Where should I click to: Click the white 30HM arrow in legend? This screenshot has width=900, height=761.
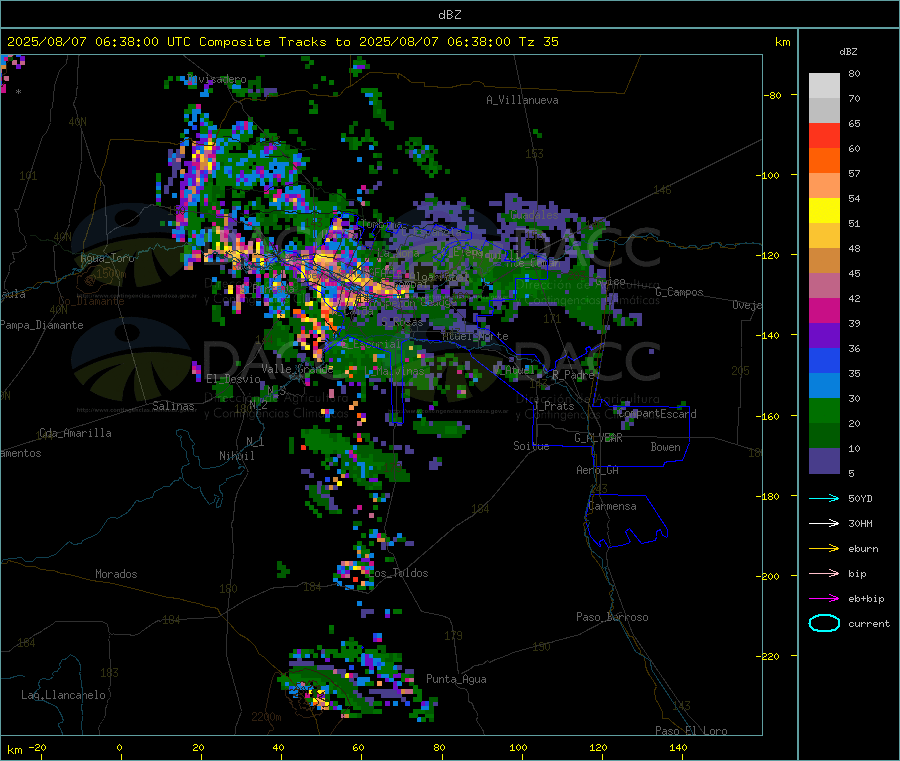(x=824, y=523)
